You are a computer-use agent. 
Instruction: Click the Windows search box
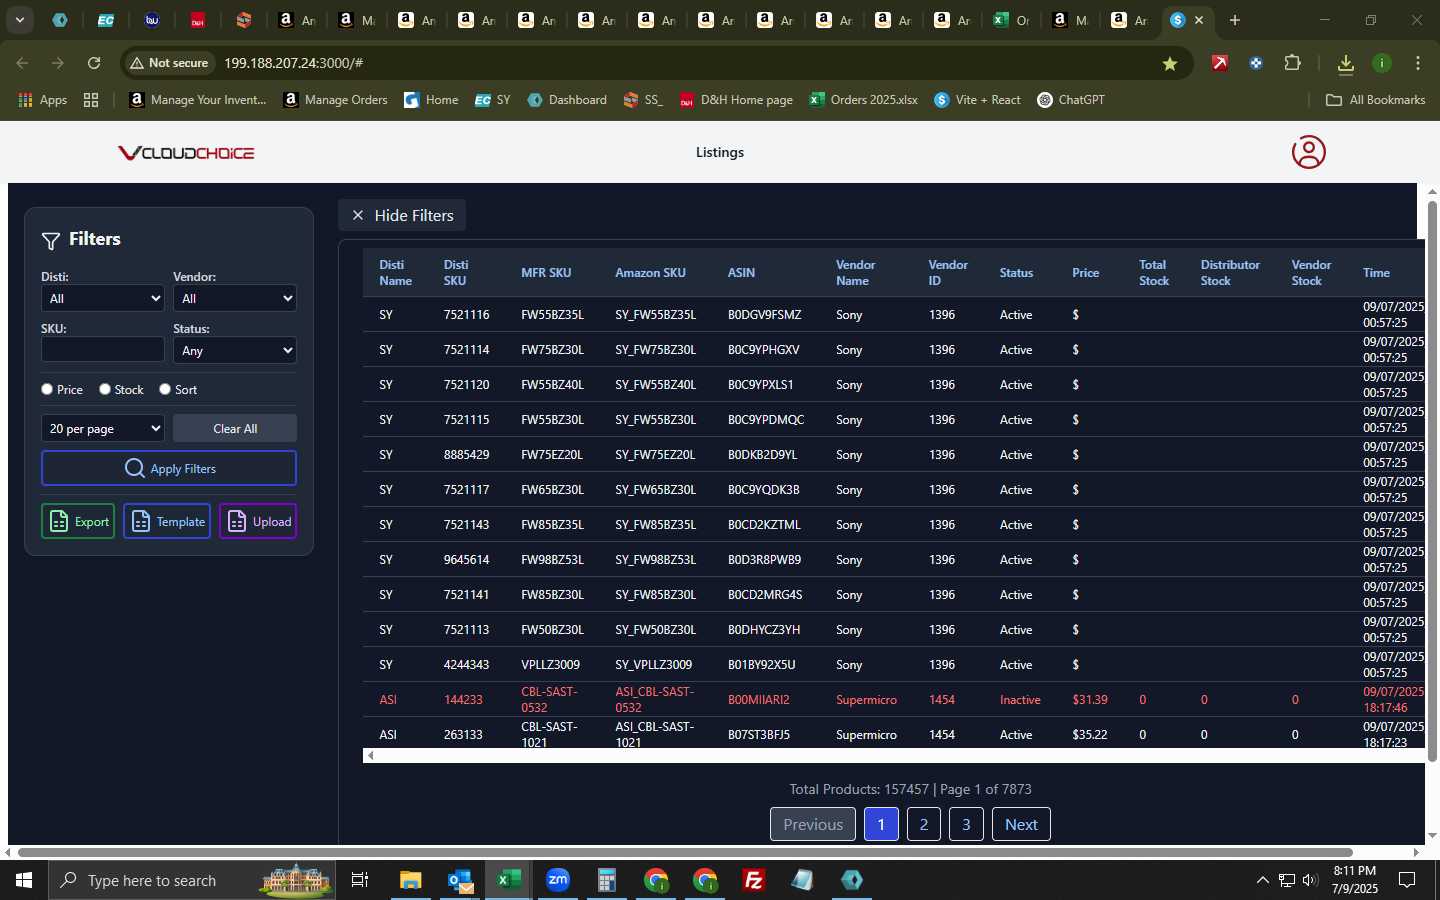pos(190,880)
